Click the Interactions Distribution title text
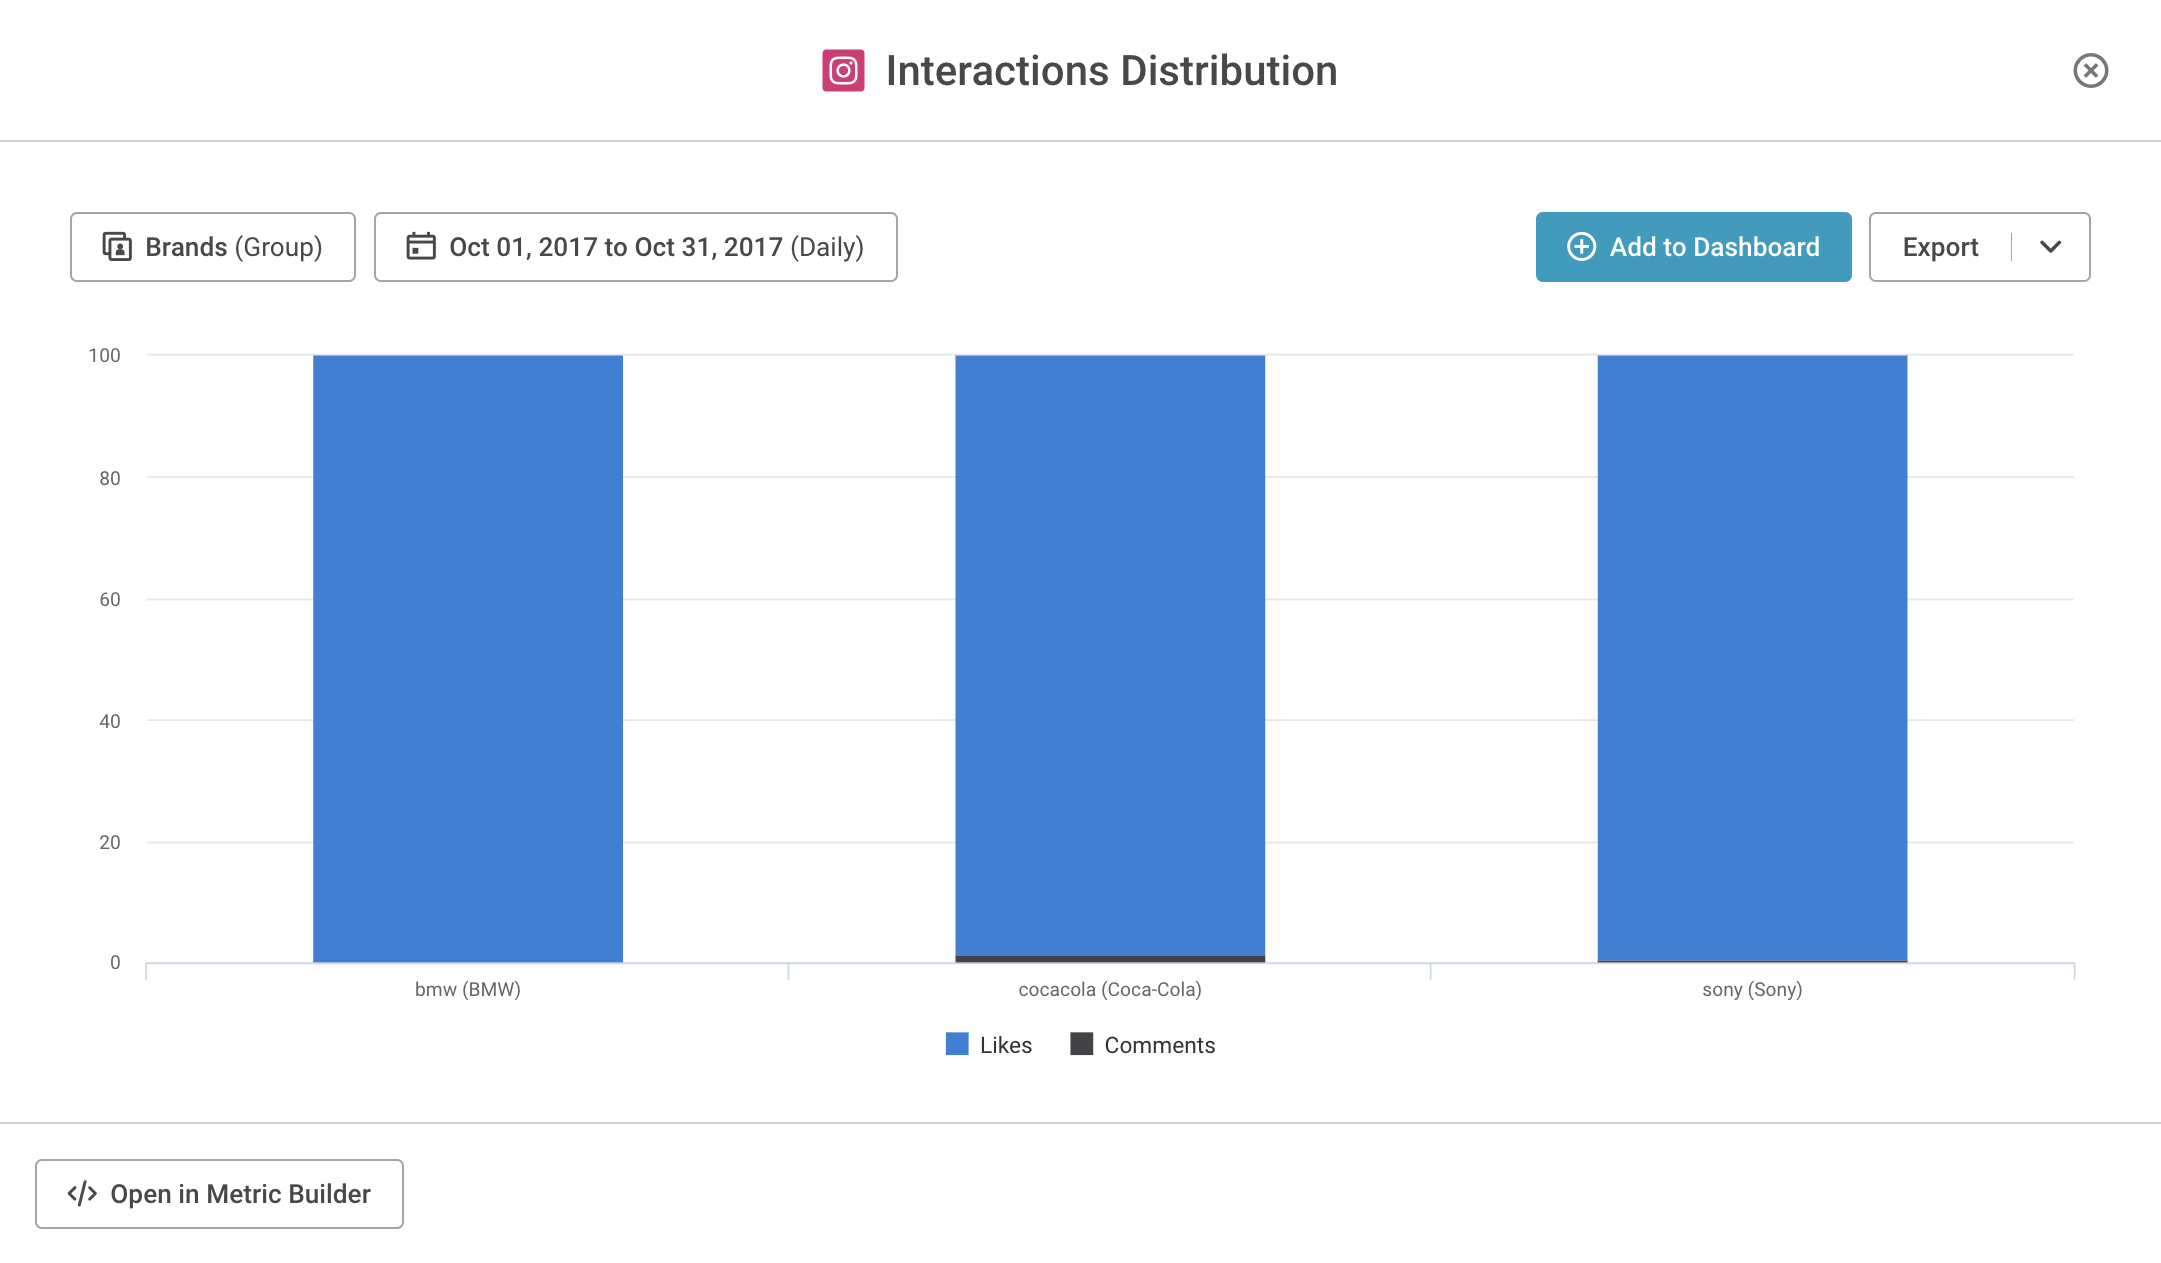This screenshot has width=2161, height=1263. click(1111, 71)
